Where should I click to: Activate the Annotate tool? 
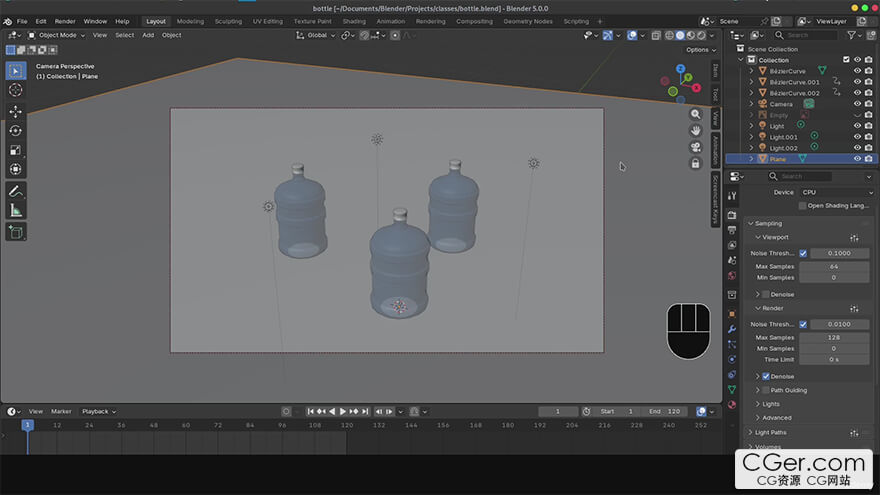pyautogui.click(x=15, y=190)
